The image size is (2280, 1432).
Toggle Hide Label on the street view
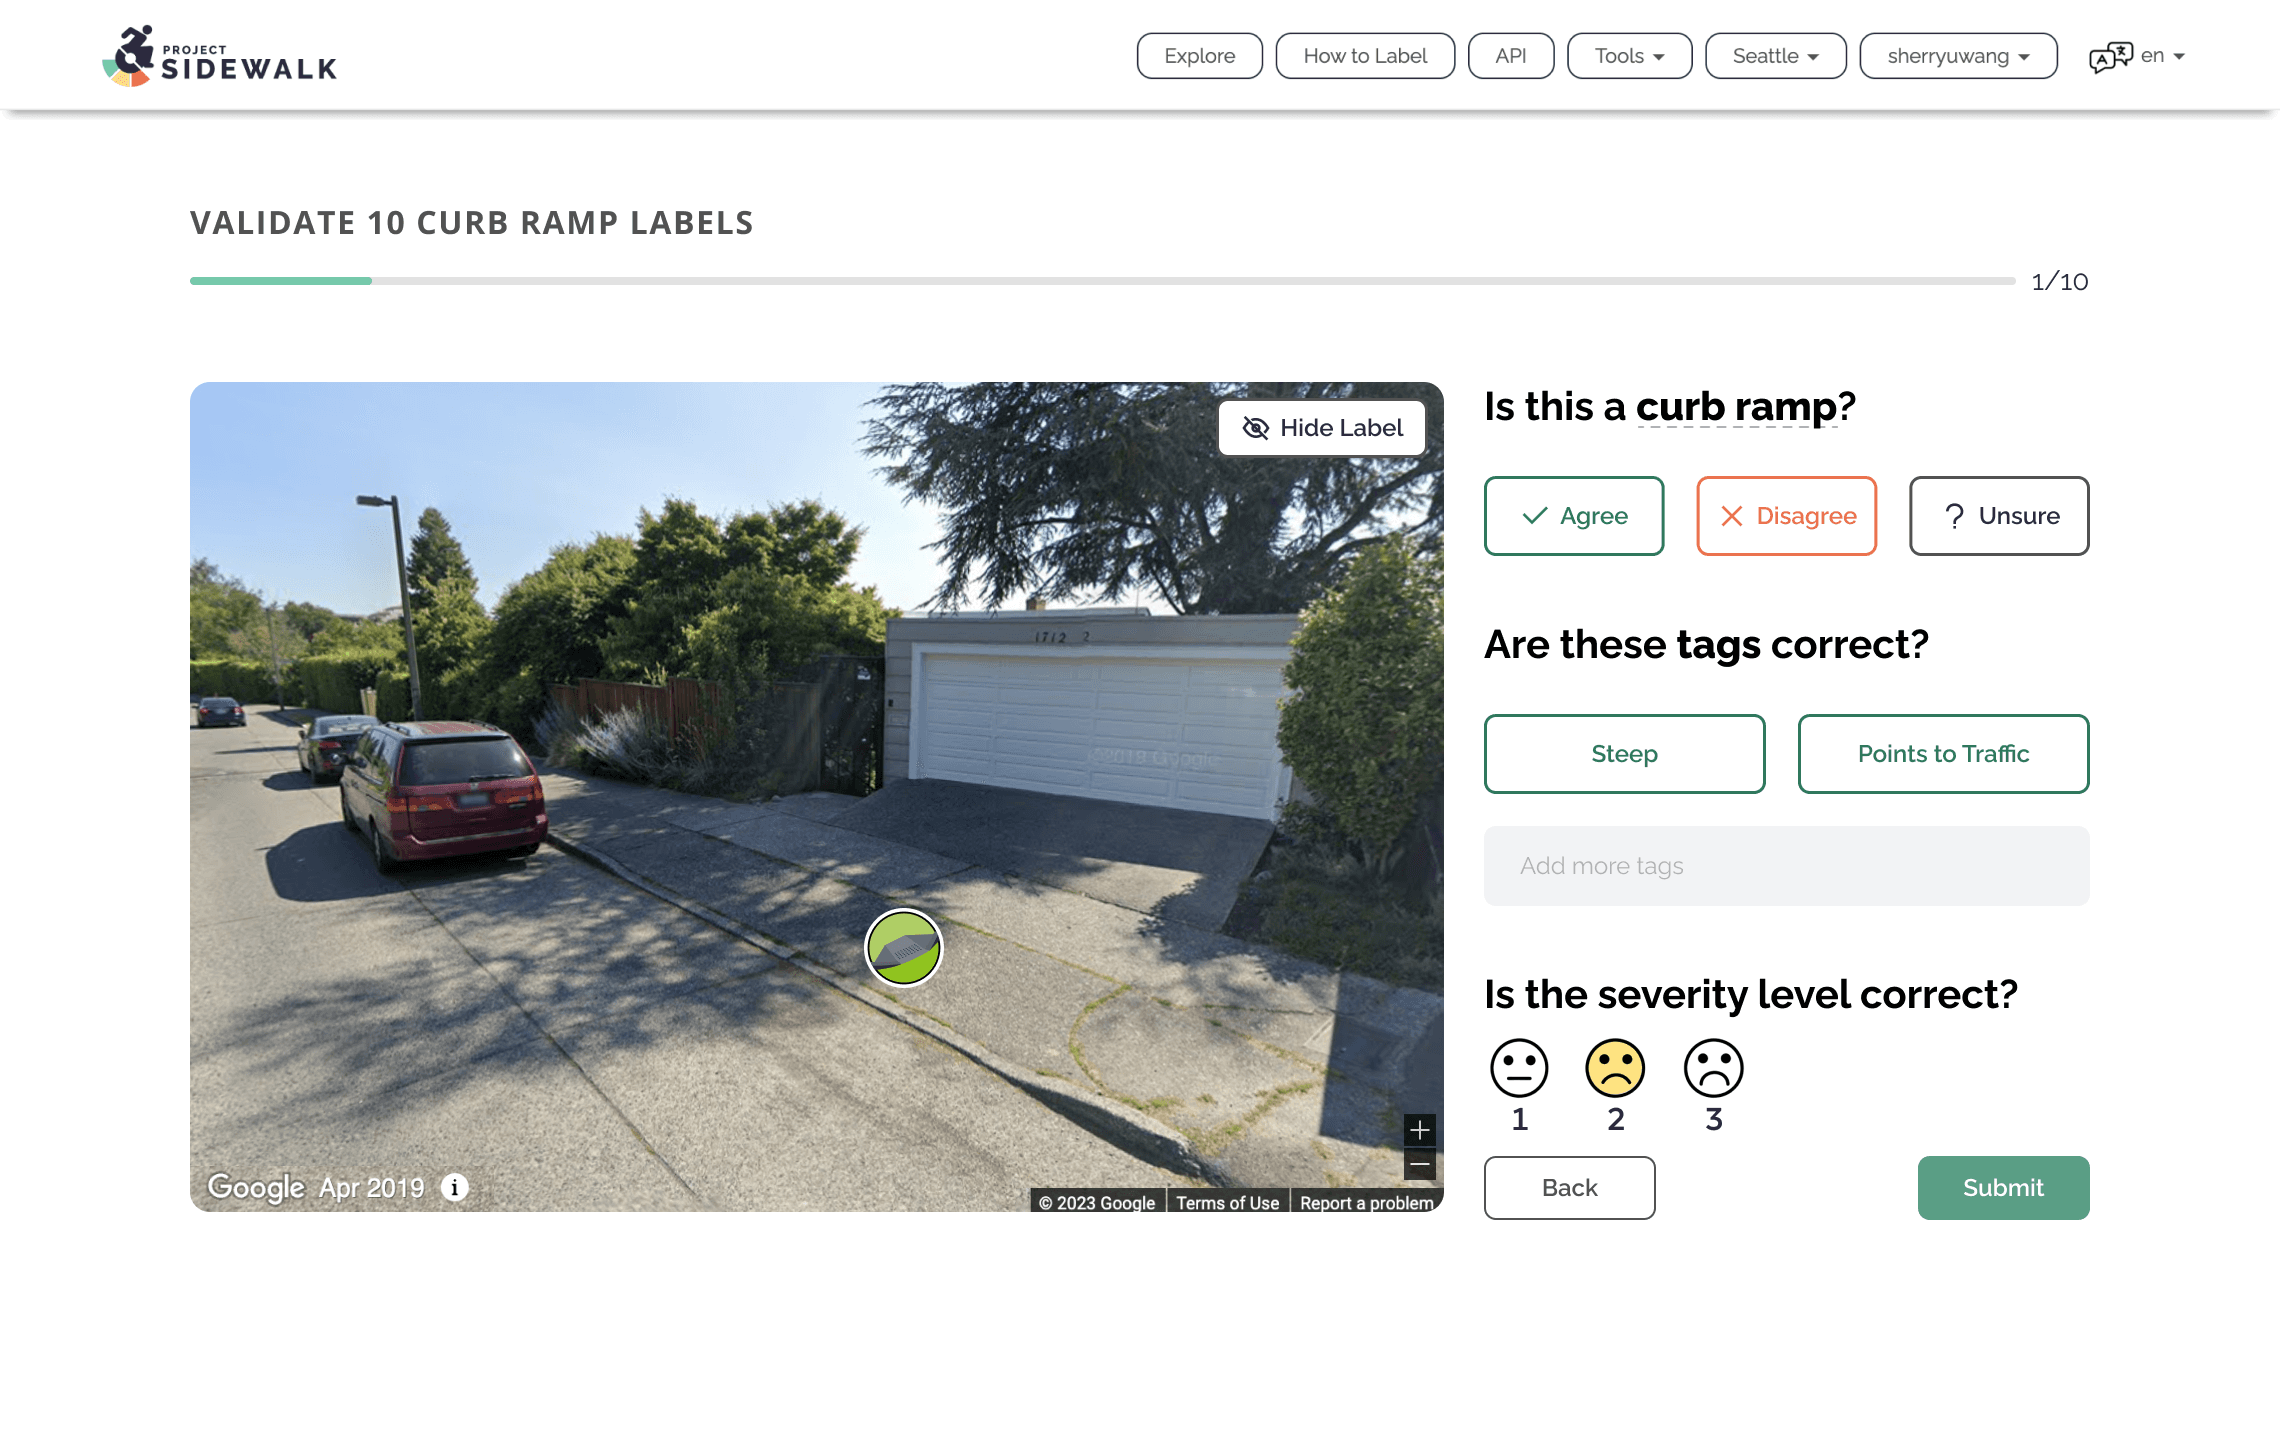[1321, 428]
